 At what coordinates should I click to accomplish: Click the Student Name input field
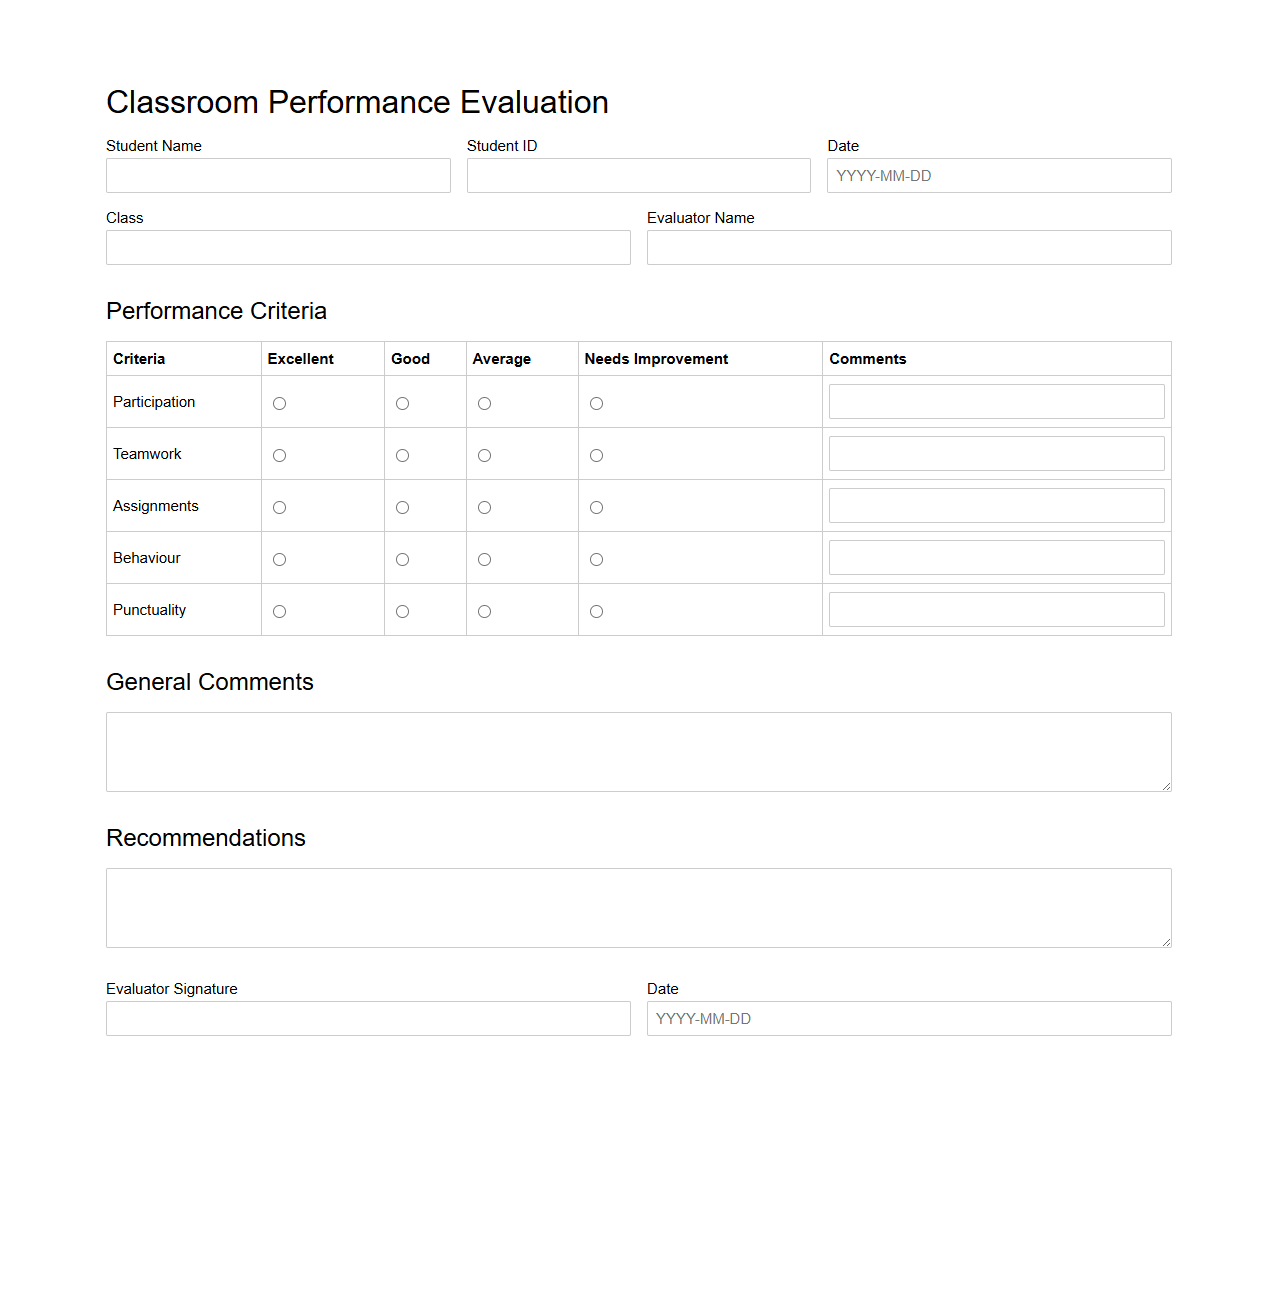tap(278, 175)
